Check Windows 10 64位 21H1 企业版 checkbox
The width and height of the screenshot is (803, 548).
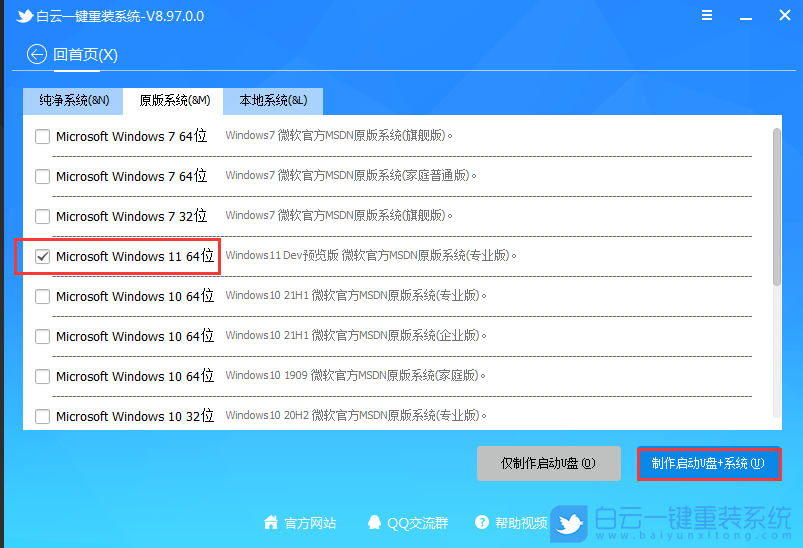click(43, 336)
